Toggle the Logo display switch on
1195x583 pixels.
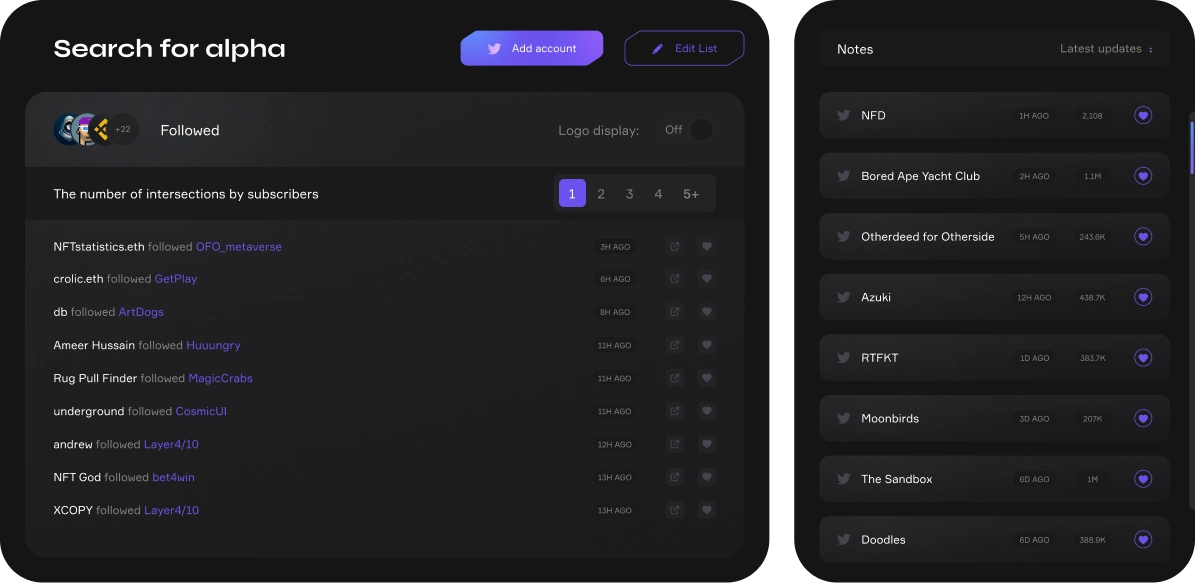pos(701,130)
